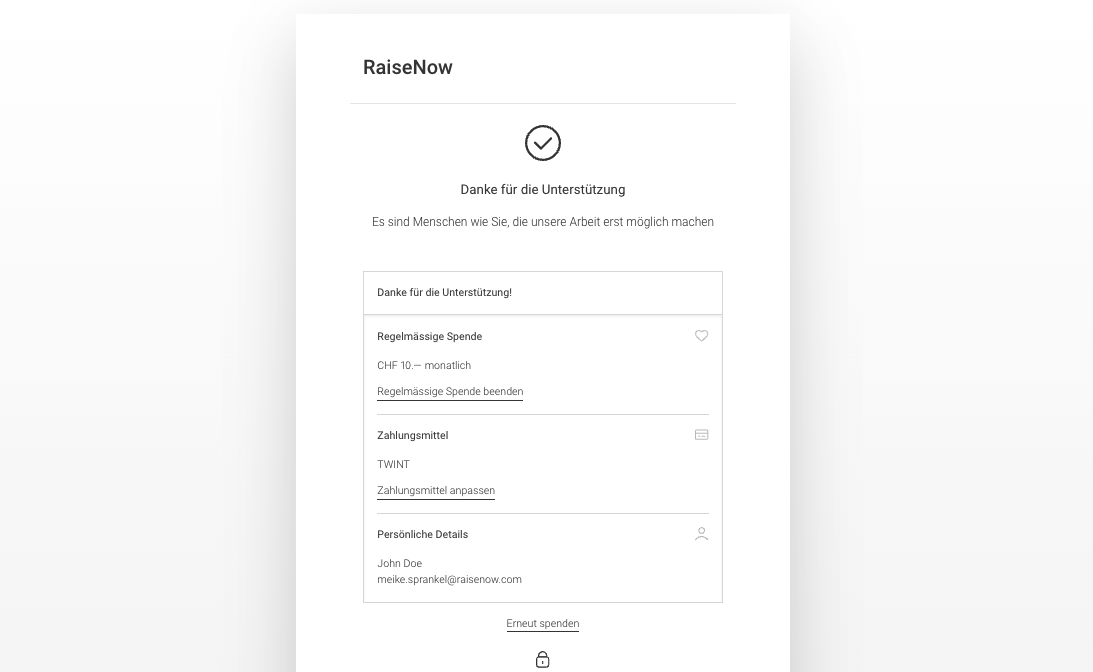Click the heart icon beside Regelmässige Spende
1093x672 pixels.
point(701,335)
